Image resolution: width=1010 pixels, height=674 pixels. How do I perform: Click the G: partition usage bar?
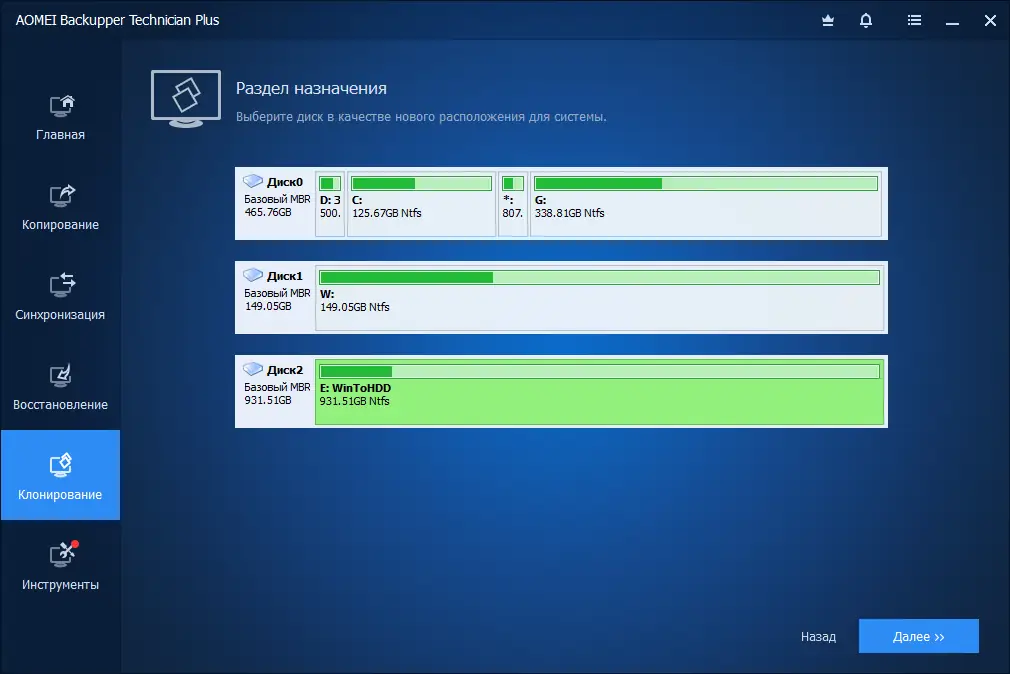(x=706, y=184)
